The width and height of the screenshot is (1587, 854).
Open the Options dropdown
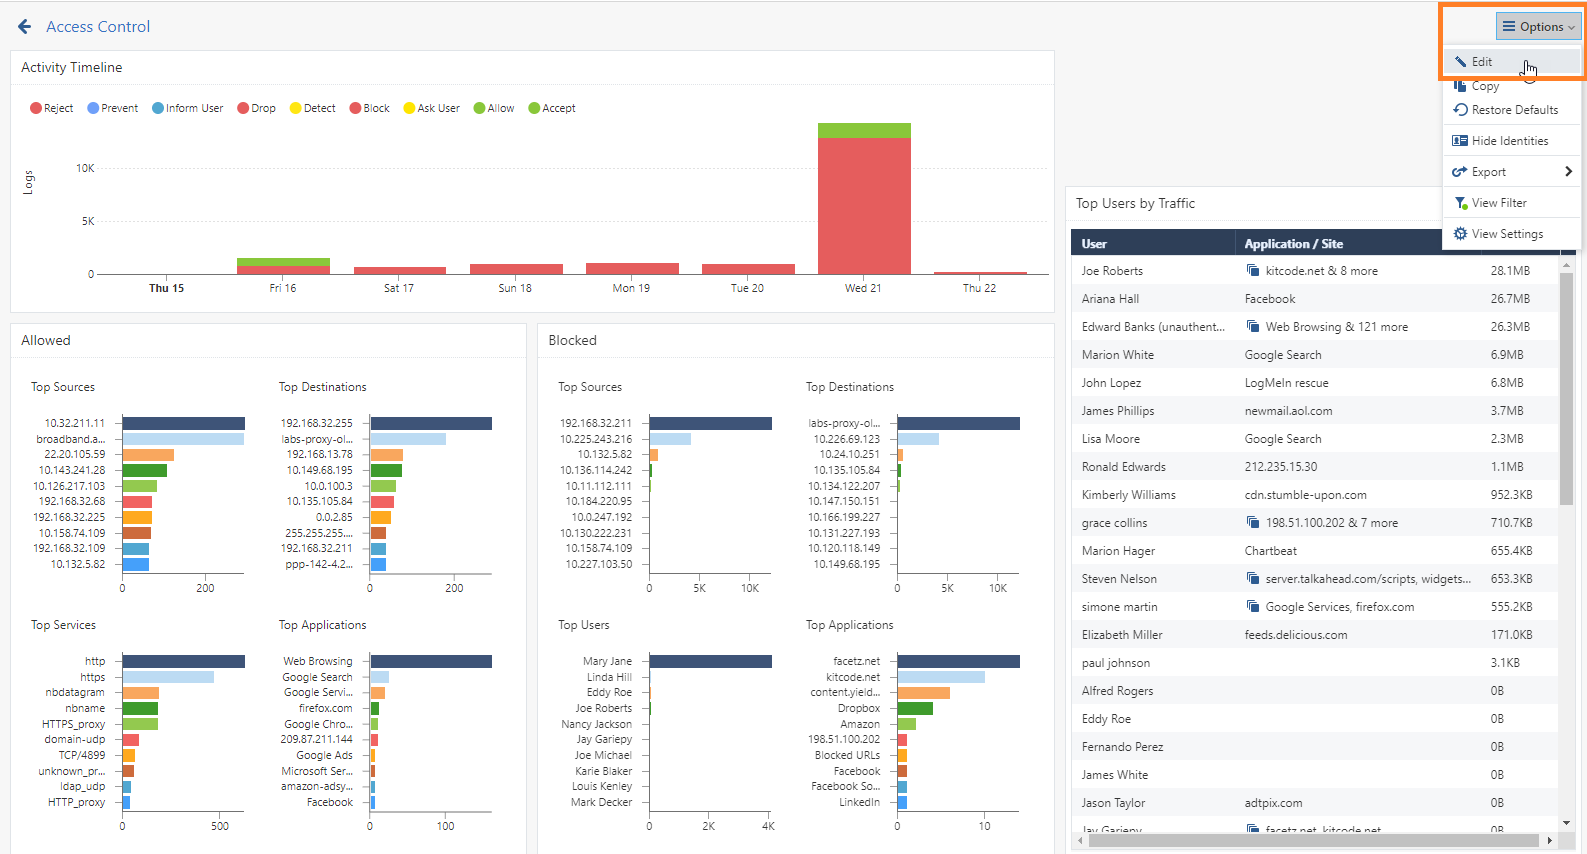(x=1538, y=27)
